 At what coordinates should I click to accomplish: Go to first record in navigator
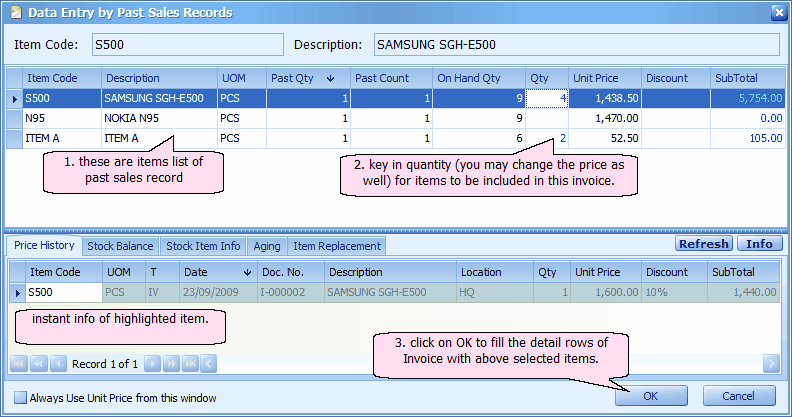tap(19, 363)
